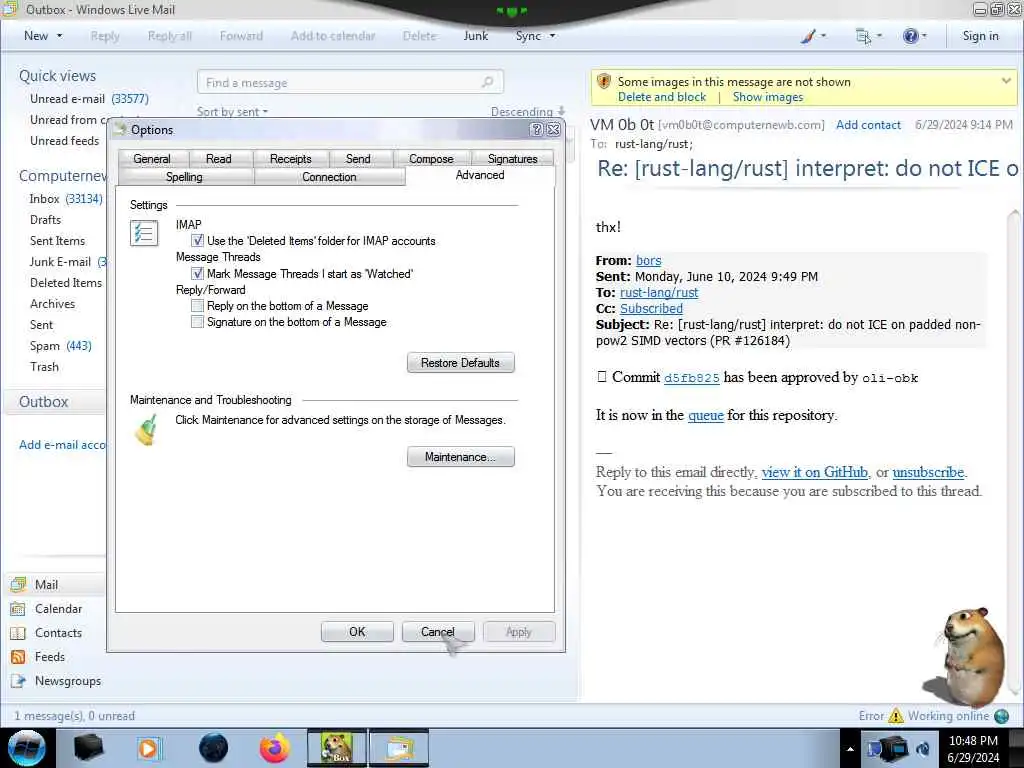Click the Contacts book icon in sidebar

pyautogui.click(x=18, y=633)
